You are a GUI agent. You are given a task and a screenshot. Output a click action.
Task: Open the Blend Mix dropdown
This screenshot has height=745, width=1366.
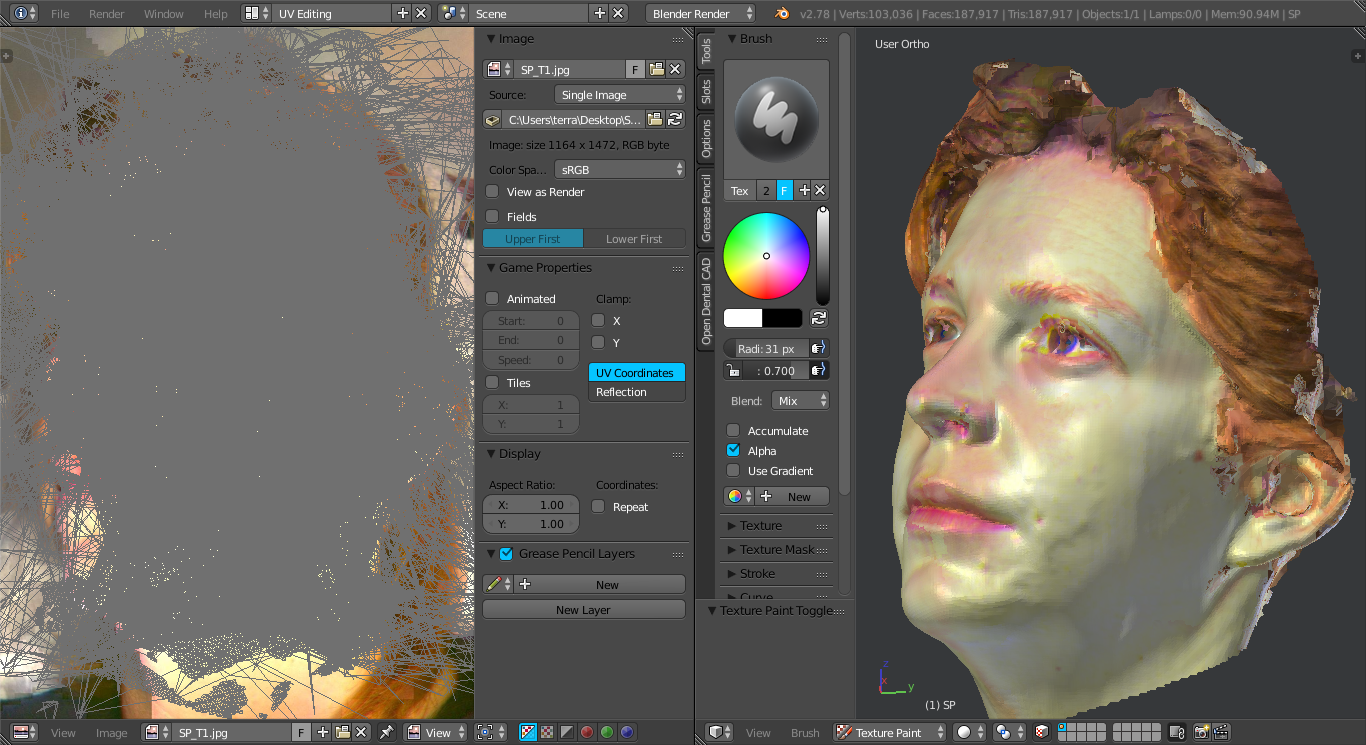coord(801,400)
